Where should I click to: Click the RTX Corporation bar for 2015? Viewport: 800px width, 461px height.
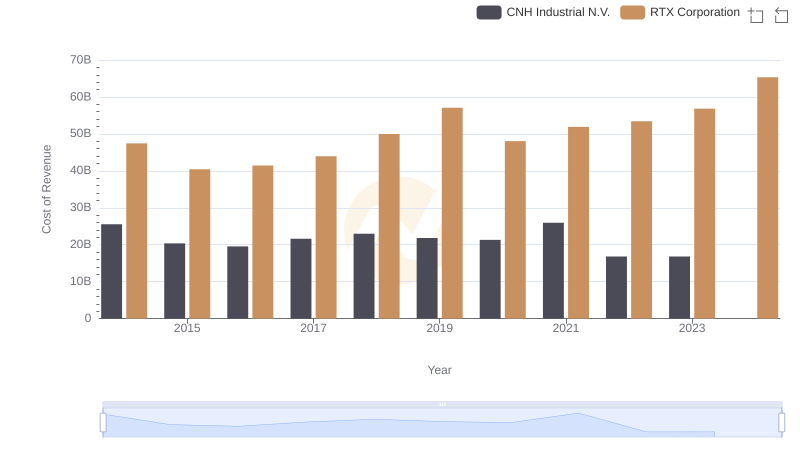(x=199, y=244)
